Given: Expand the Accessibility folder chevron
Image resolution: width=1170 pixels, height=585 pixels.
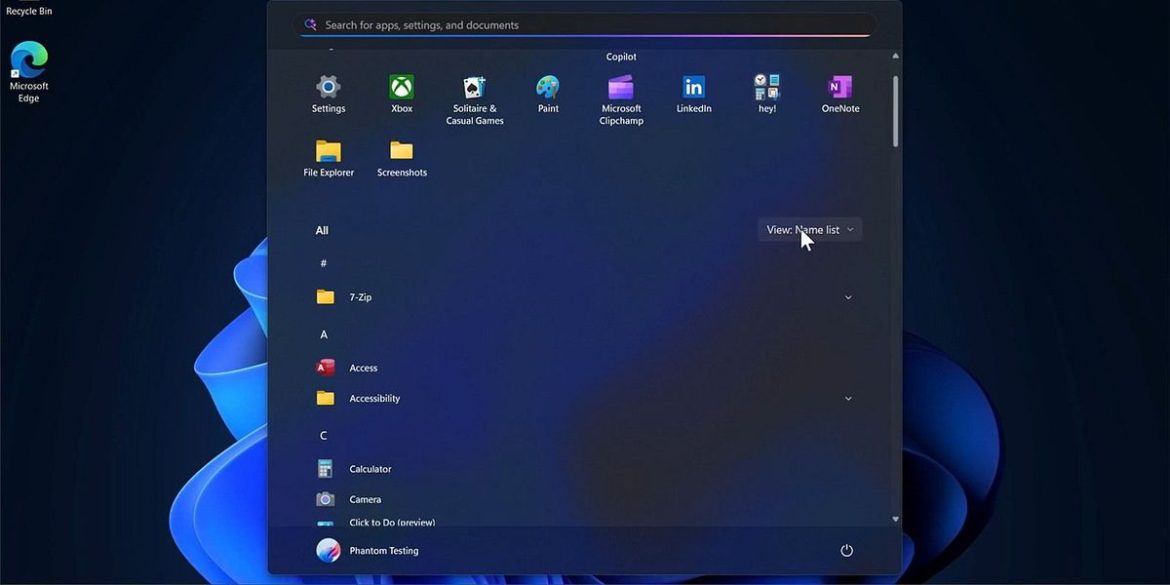Looking at the screenshot, I should tap(848, 398).
